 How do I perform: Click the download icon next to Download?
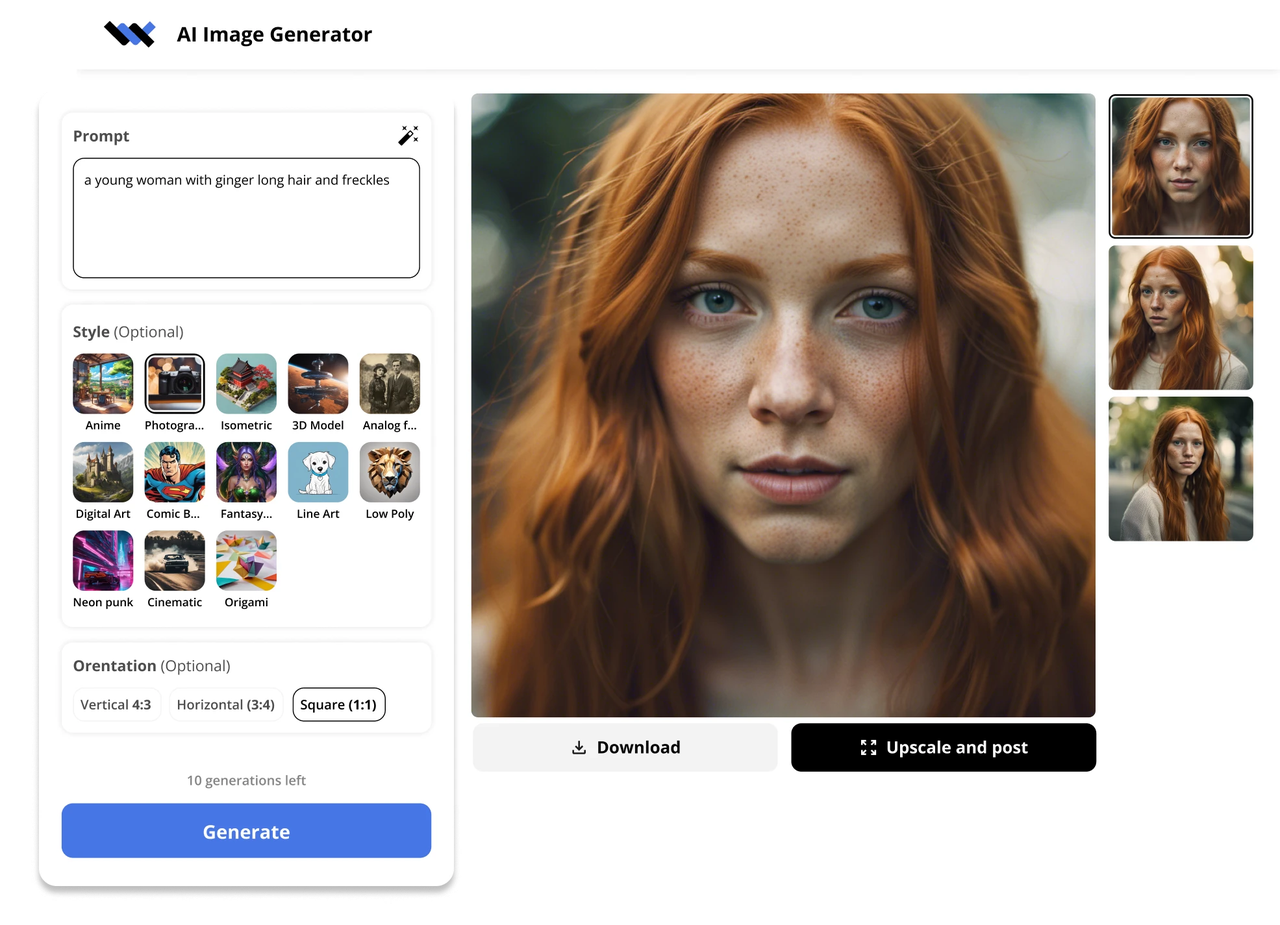[x=579, y=747]
